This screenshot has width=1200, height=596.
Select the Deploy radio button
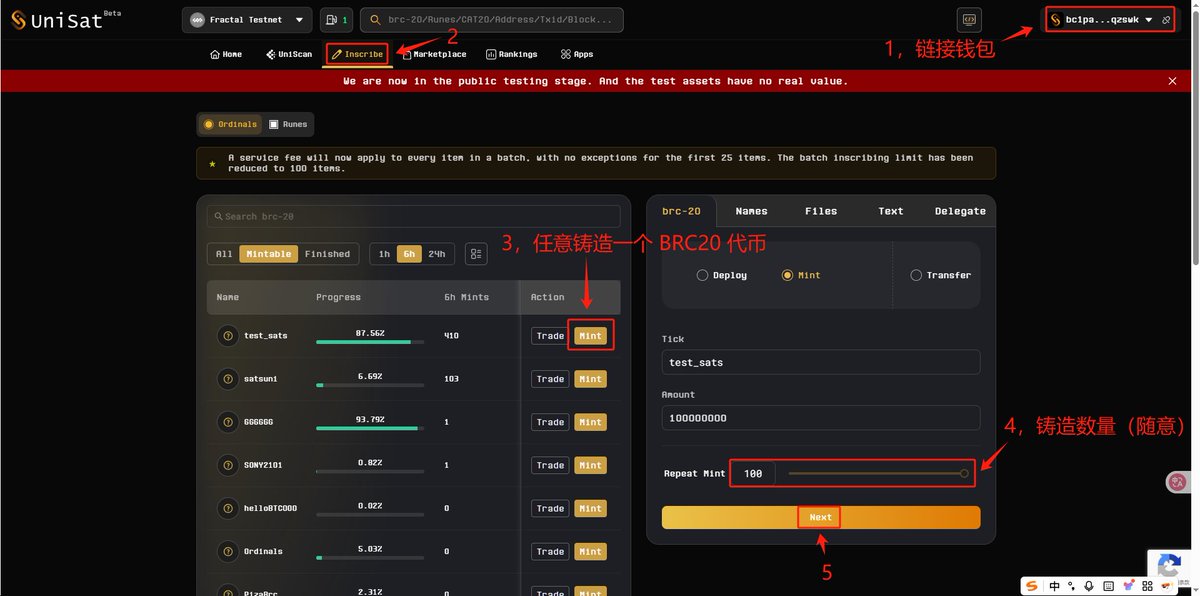[702, 275]
